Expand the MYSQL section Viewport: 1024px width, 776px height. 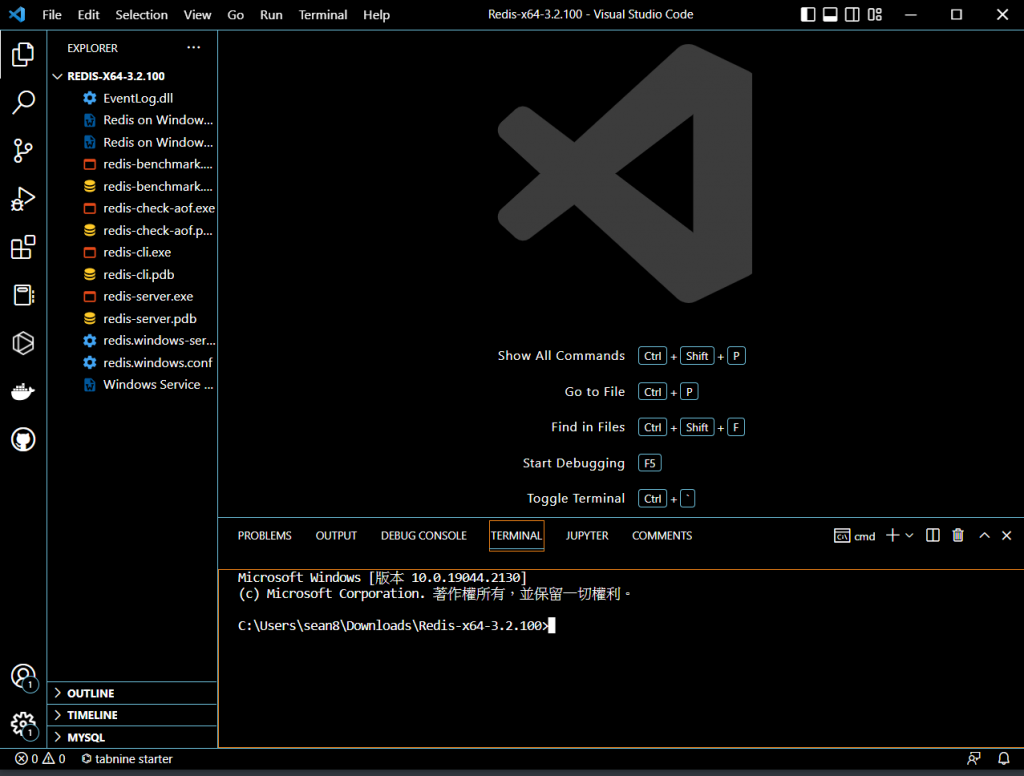tap(133, 737)
